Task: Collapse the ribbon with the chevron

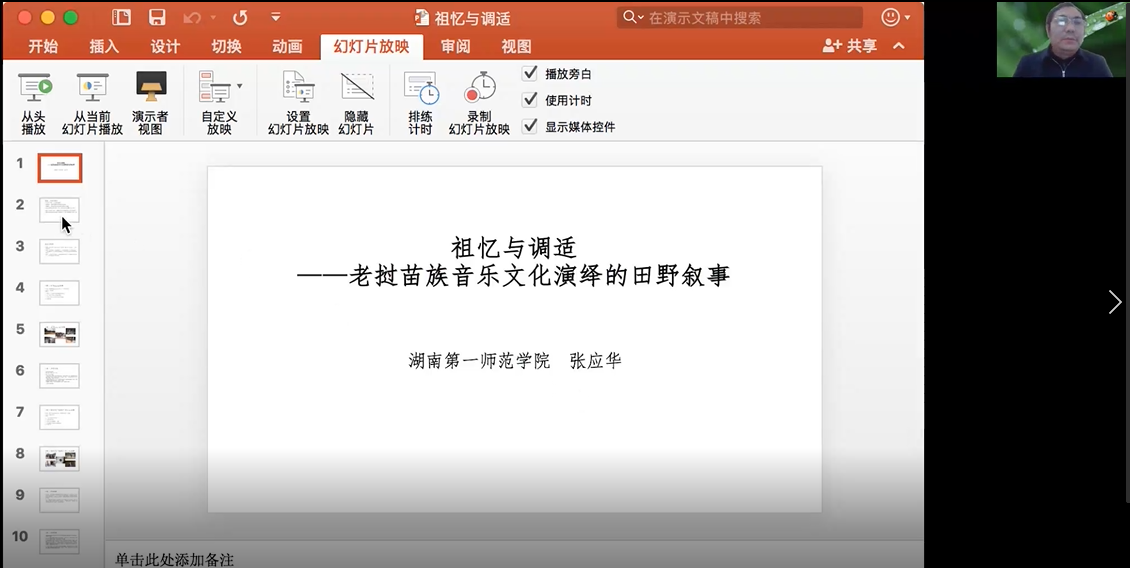Action: (x=898, y=46)
